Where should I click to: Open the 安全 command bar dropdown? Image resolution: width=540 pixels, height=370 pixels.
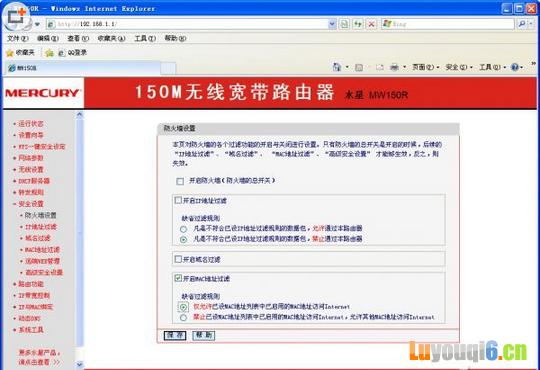coord(459,67)
